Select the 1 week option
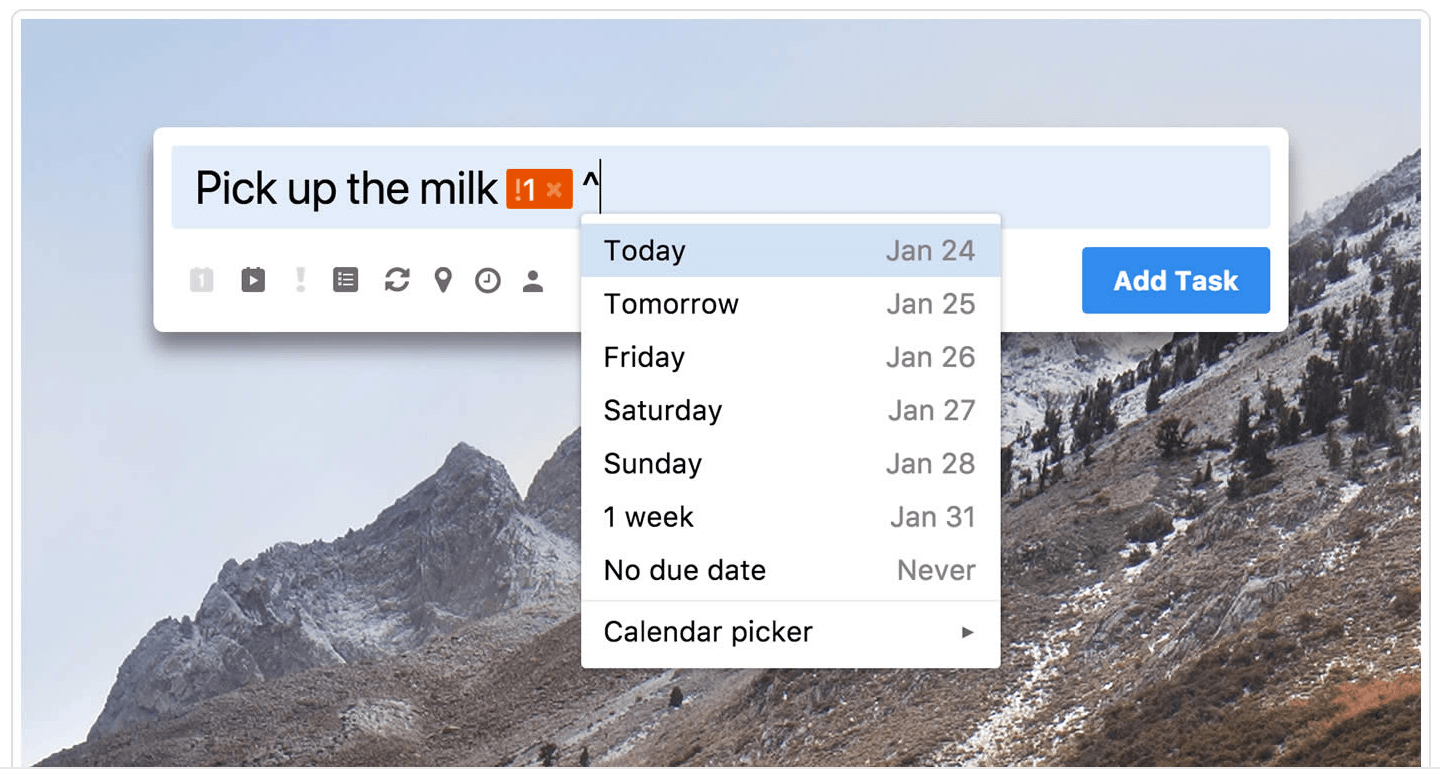This screenshot has width=1440, height=782. tap(790, 517)
